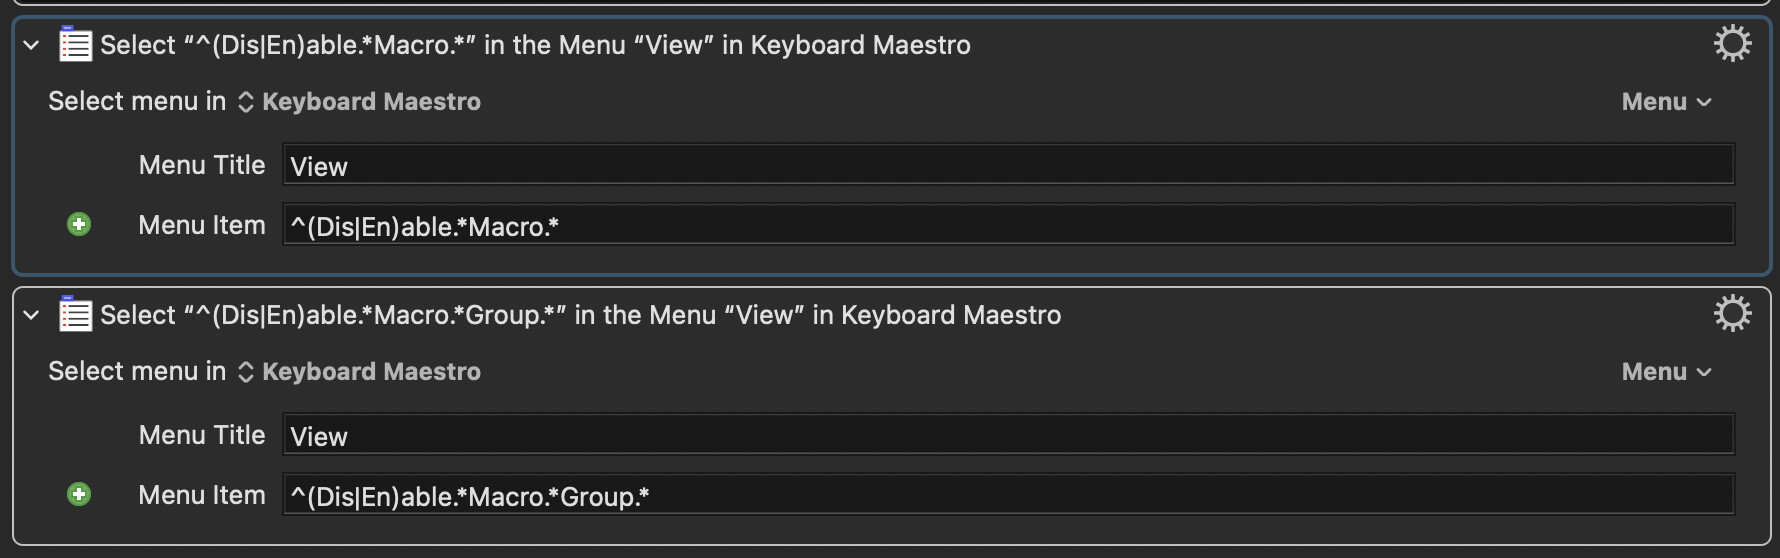Click the menu-list icon of the first action
The image size is (1780, 558).
point(75,45)
